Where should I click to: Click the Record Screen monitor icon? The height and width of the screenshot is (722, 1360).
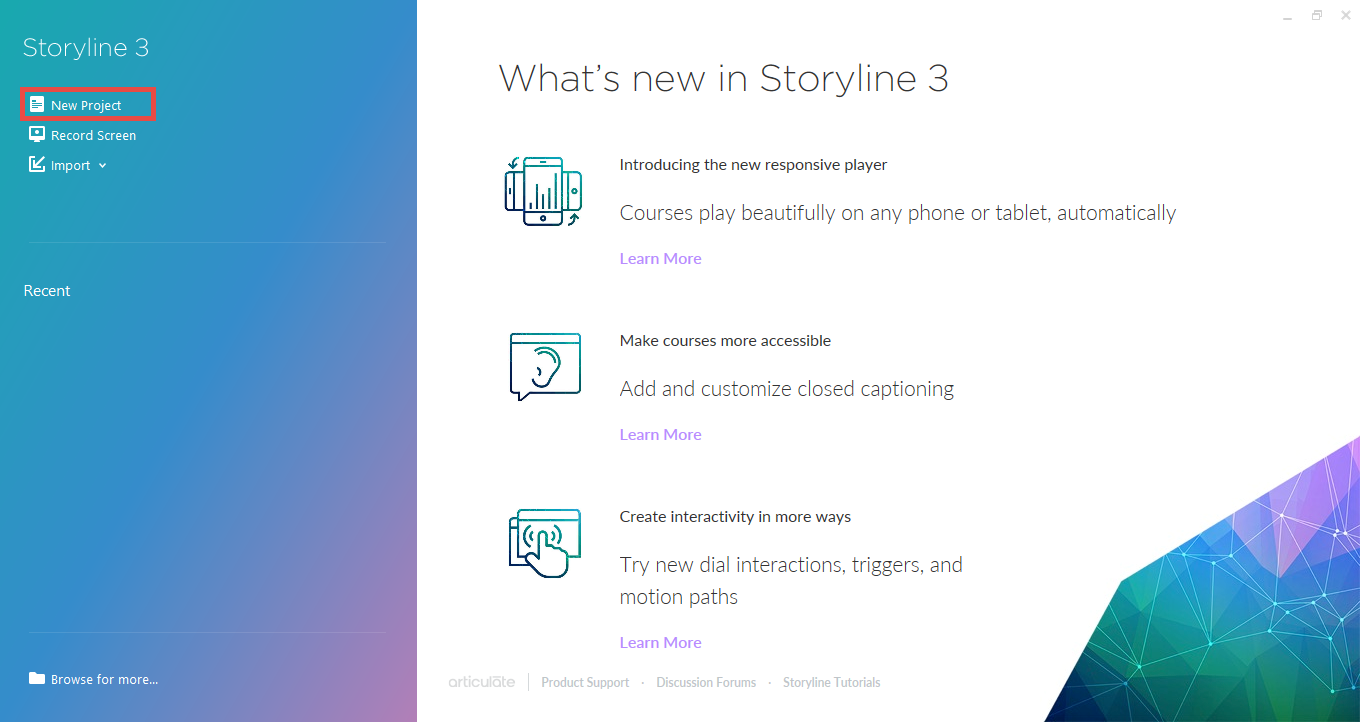(37, 135)
